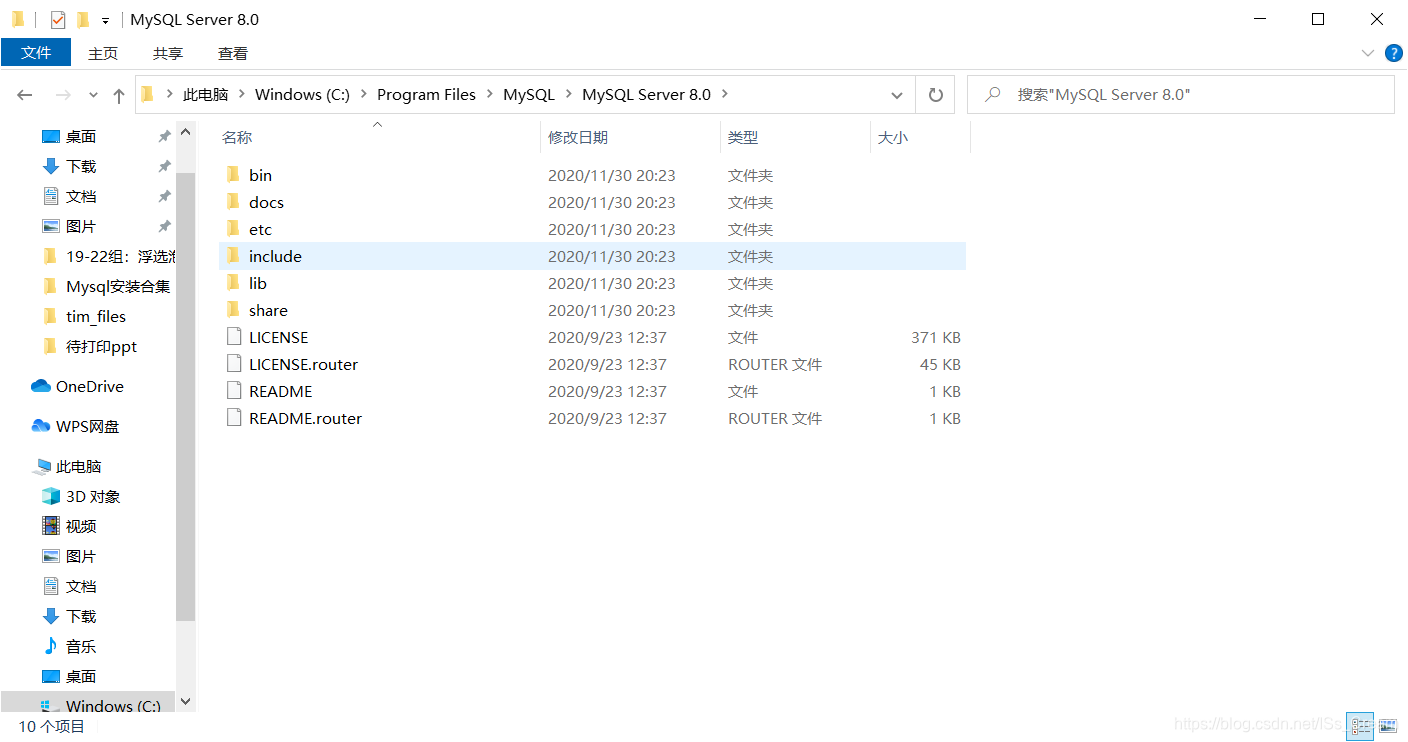Click navigation pane scroll up arrow

click(x=185, y=131)
